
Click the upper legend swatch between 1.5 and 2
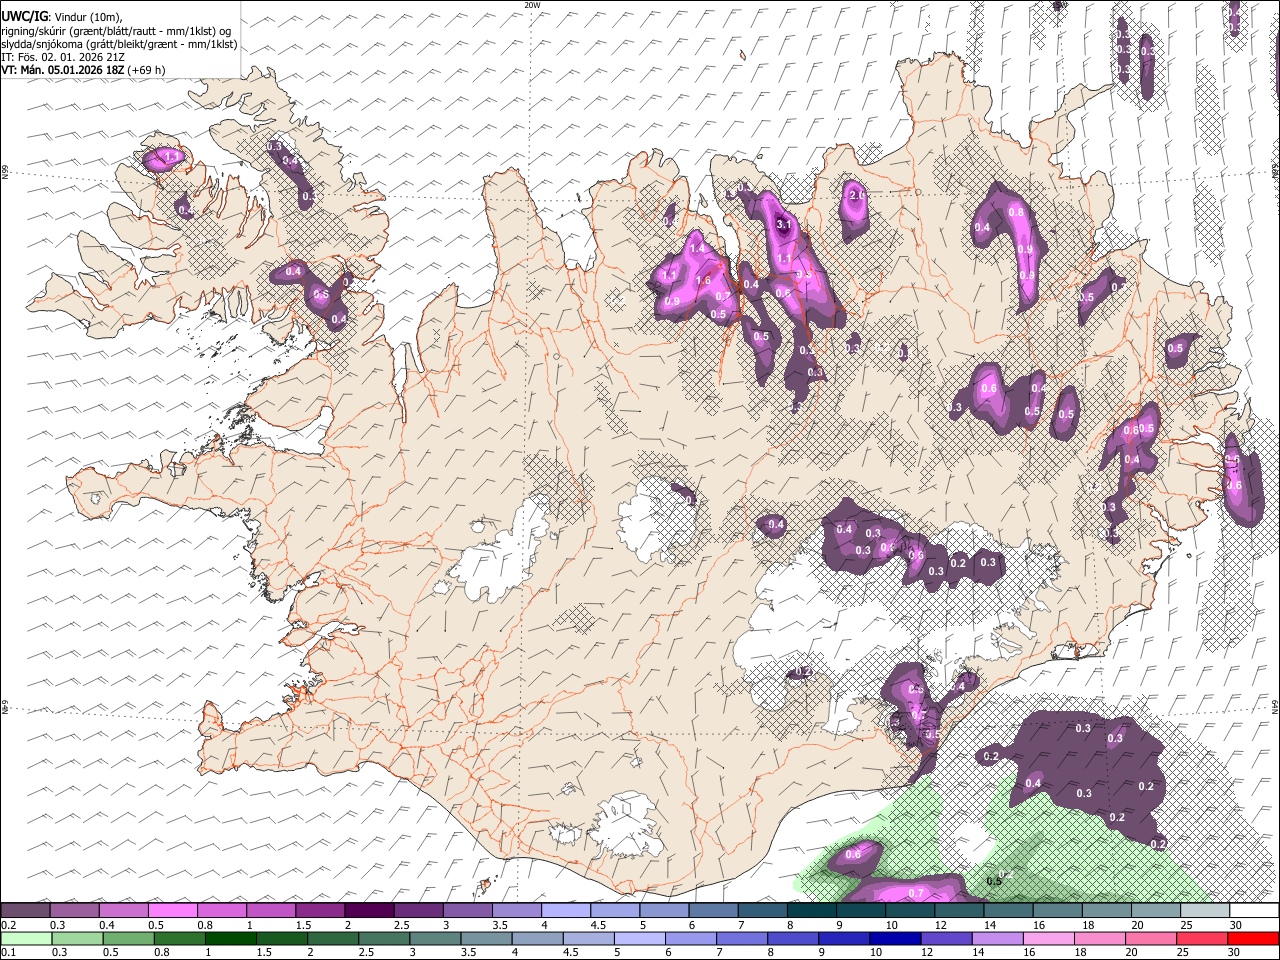320,910
